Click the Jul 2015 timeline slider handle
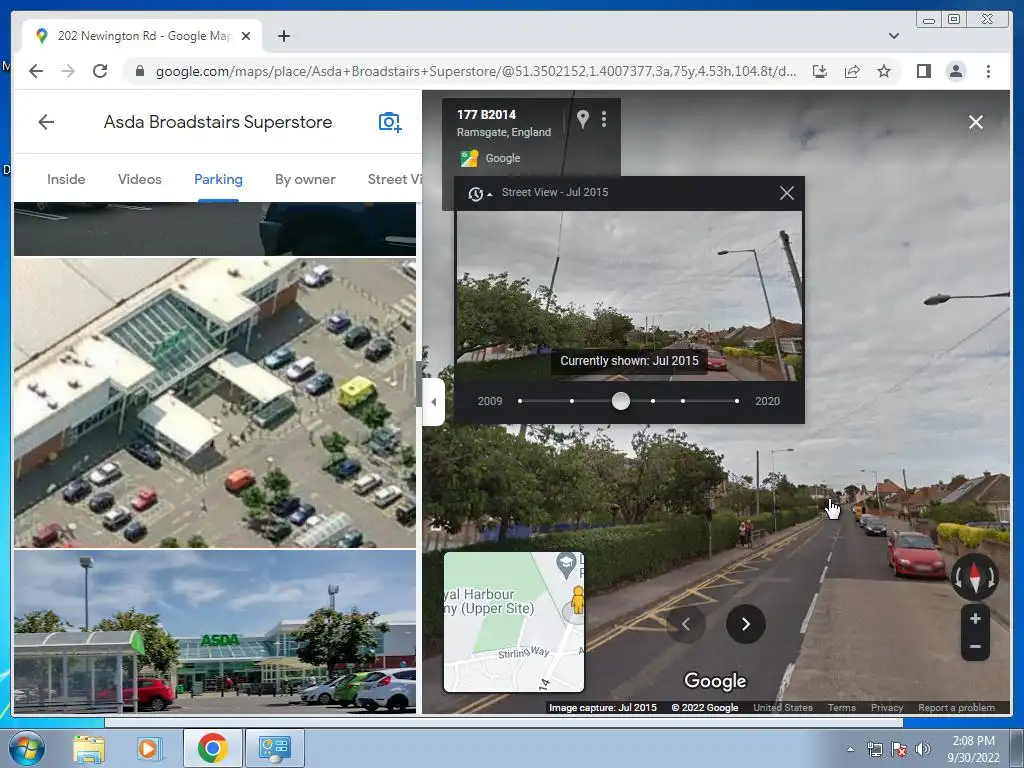This screenshot has width=1024, height=768. 621,401
